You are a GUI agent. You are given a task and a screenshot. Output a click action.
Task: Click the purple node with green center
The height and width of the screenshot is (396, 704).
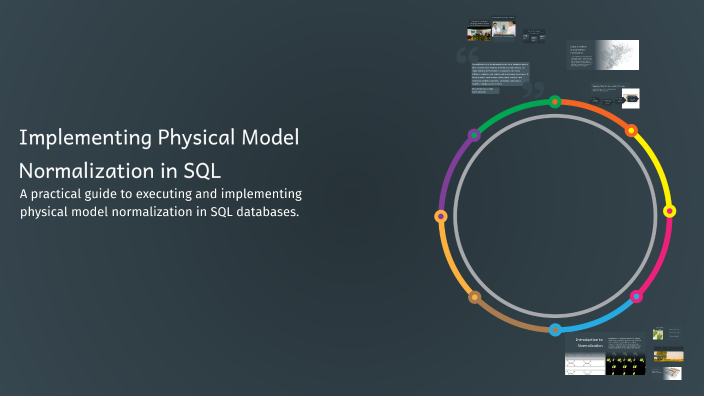(474, 135)
